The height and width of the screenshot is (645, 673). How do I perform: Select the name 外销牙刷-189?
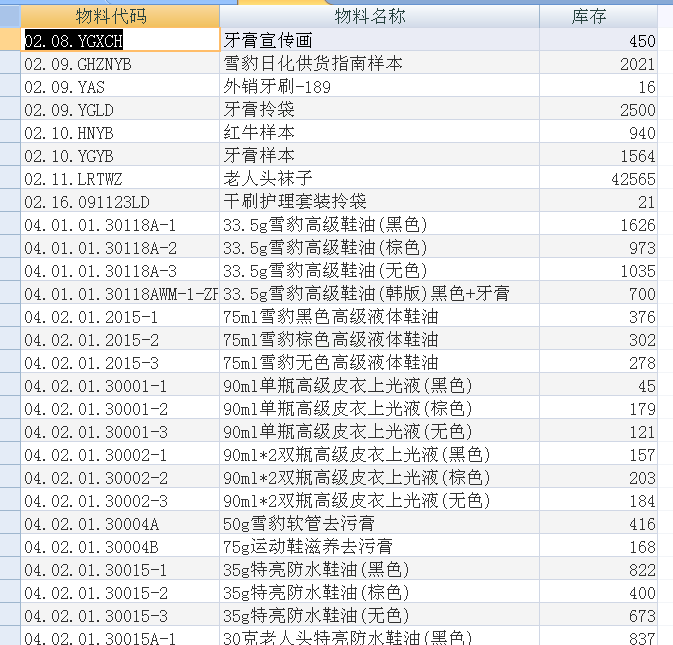pos(379,87)
